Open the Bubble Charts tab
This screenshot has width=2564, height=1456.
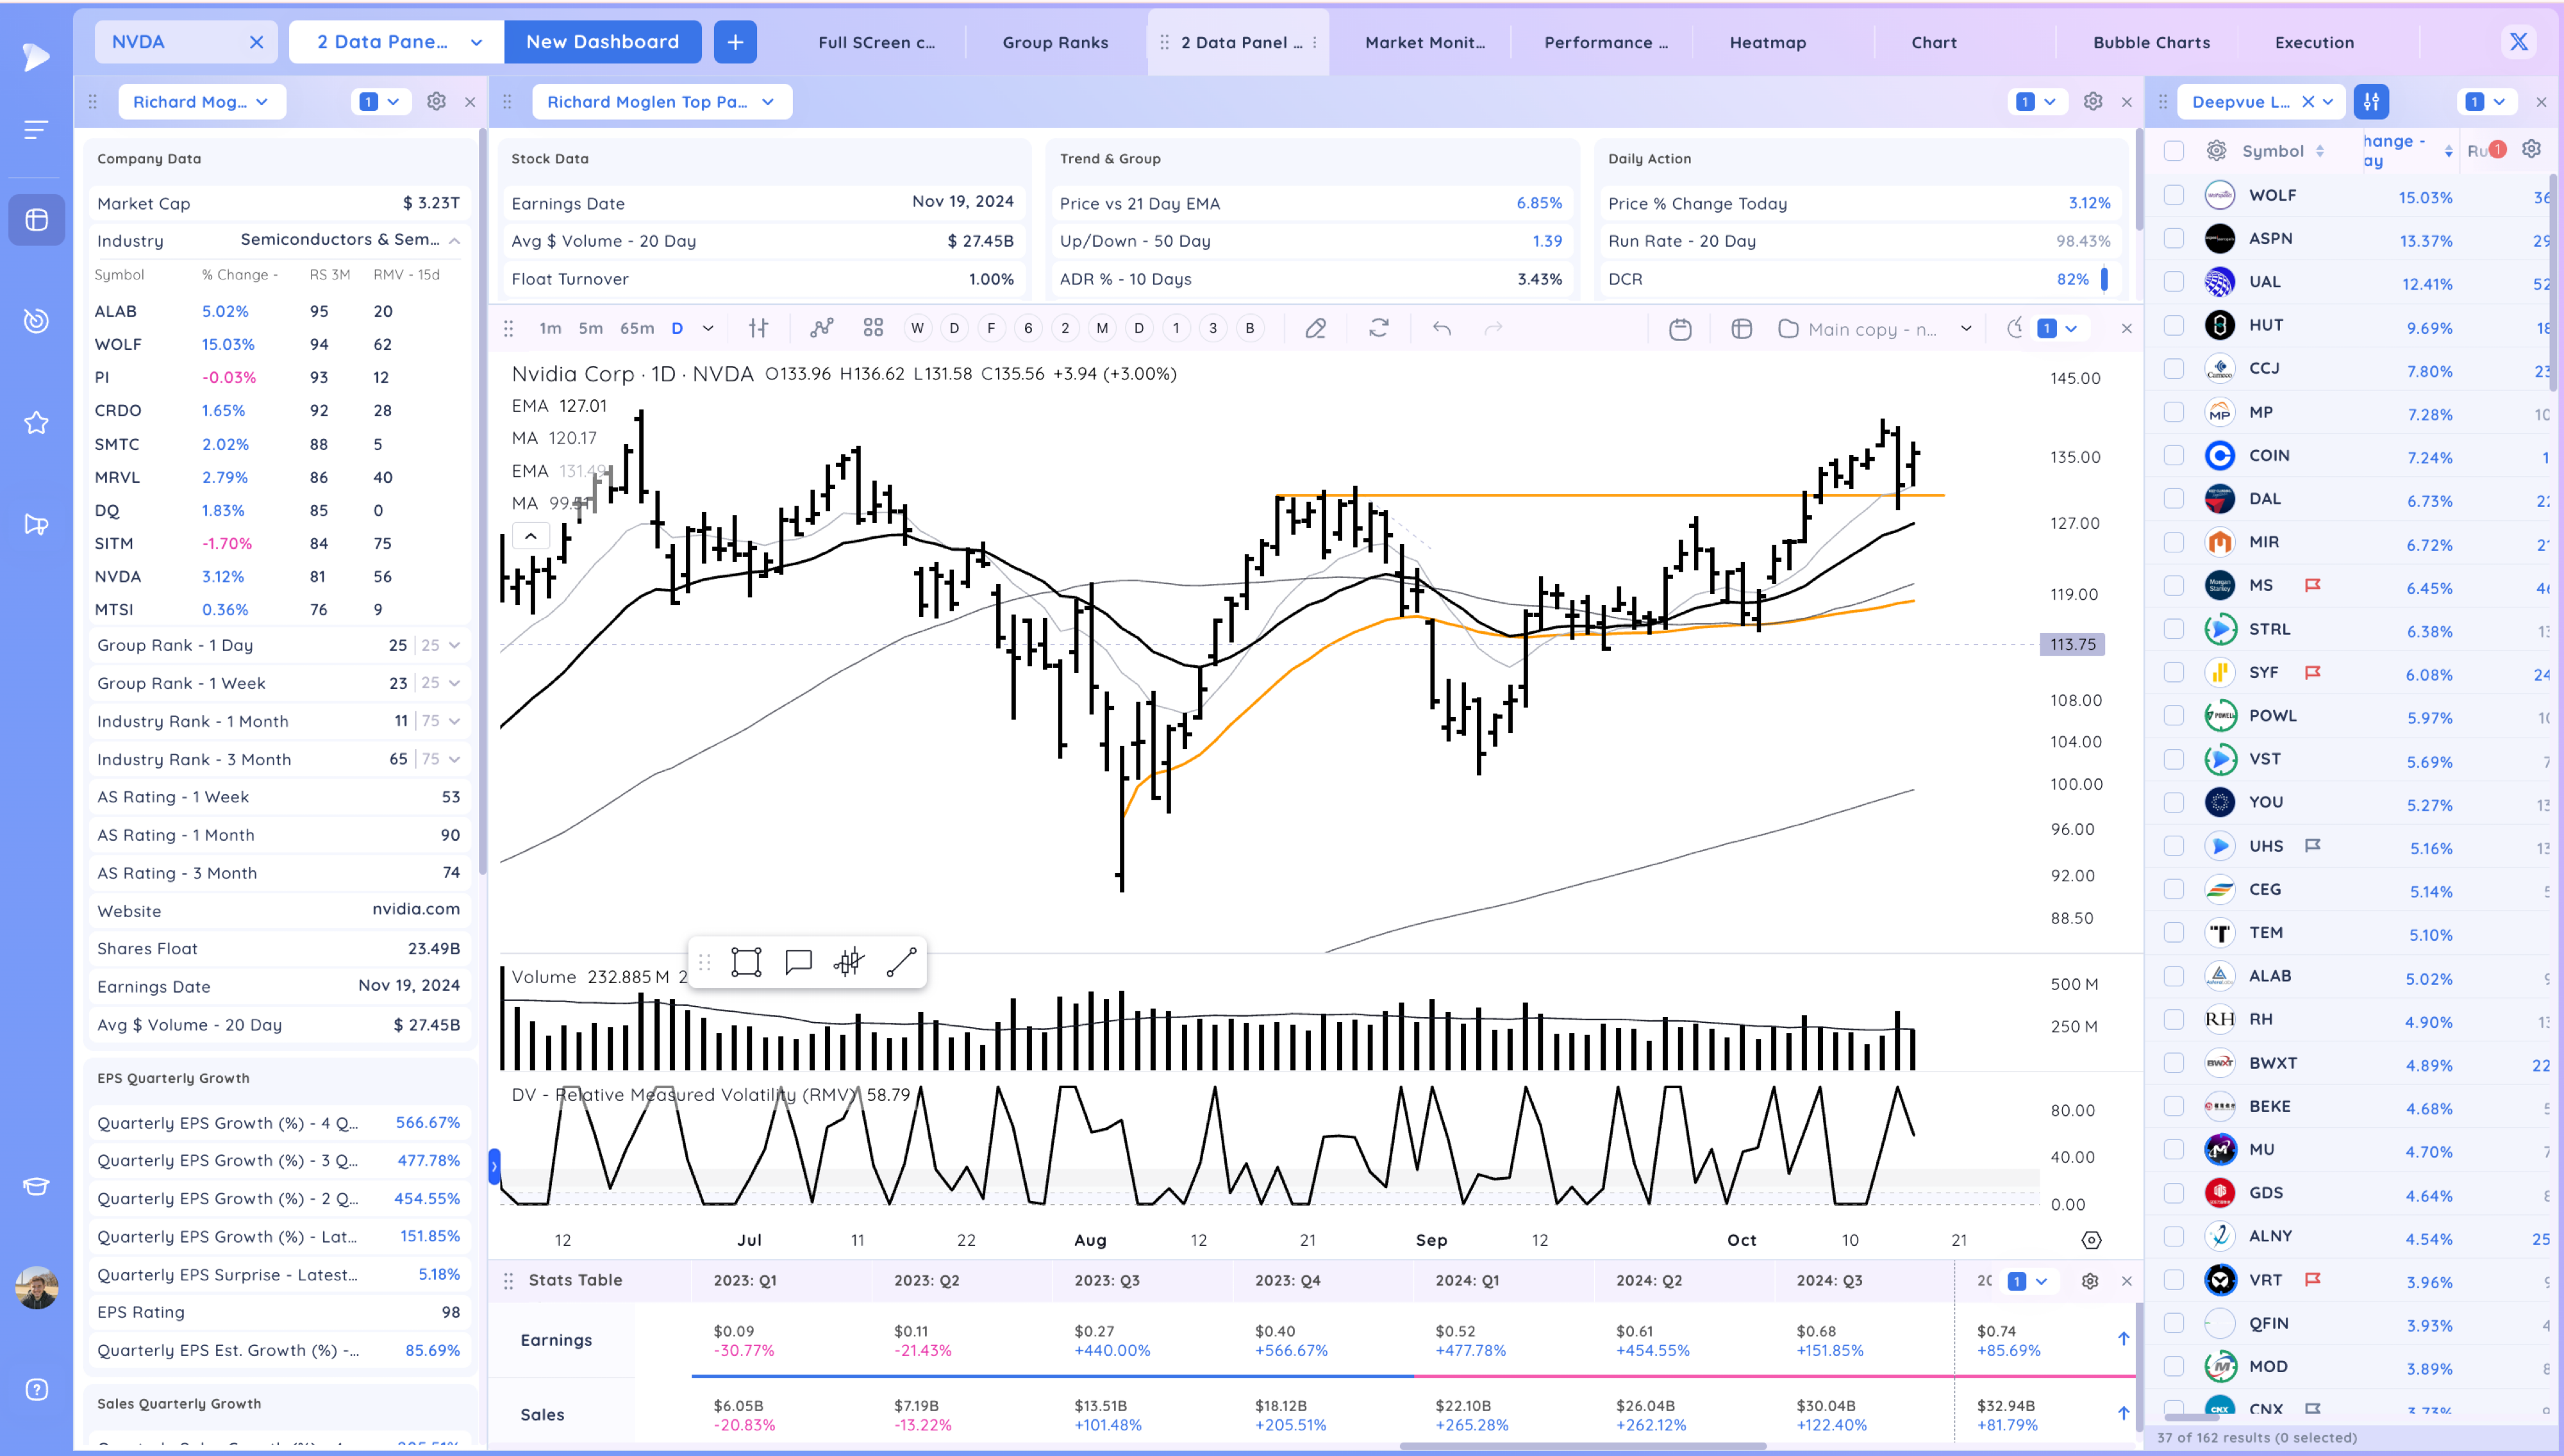coord(2151,42)
